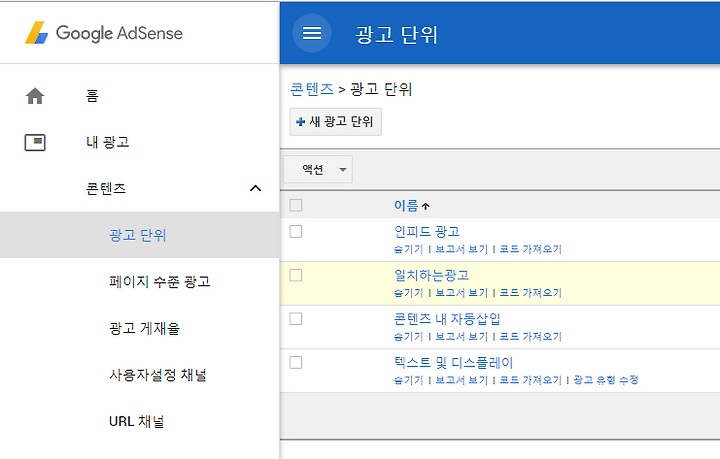Toggle the select-all checkbox in header
Viewport: 720px width, 459px height.
click(296, 205)
